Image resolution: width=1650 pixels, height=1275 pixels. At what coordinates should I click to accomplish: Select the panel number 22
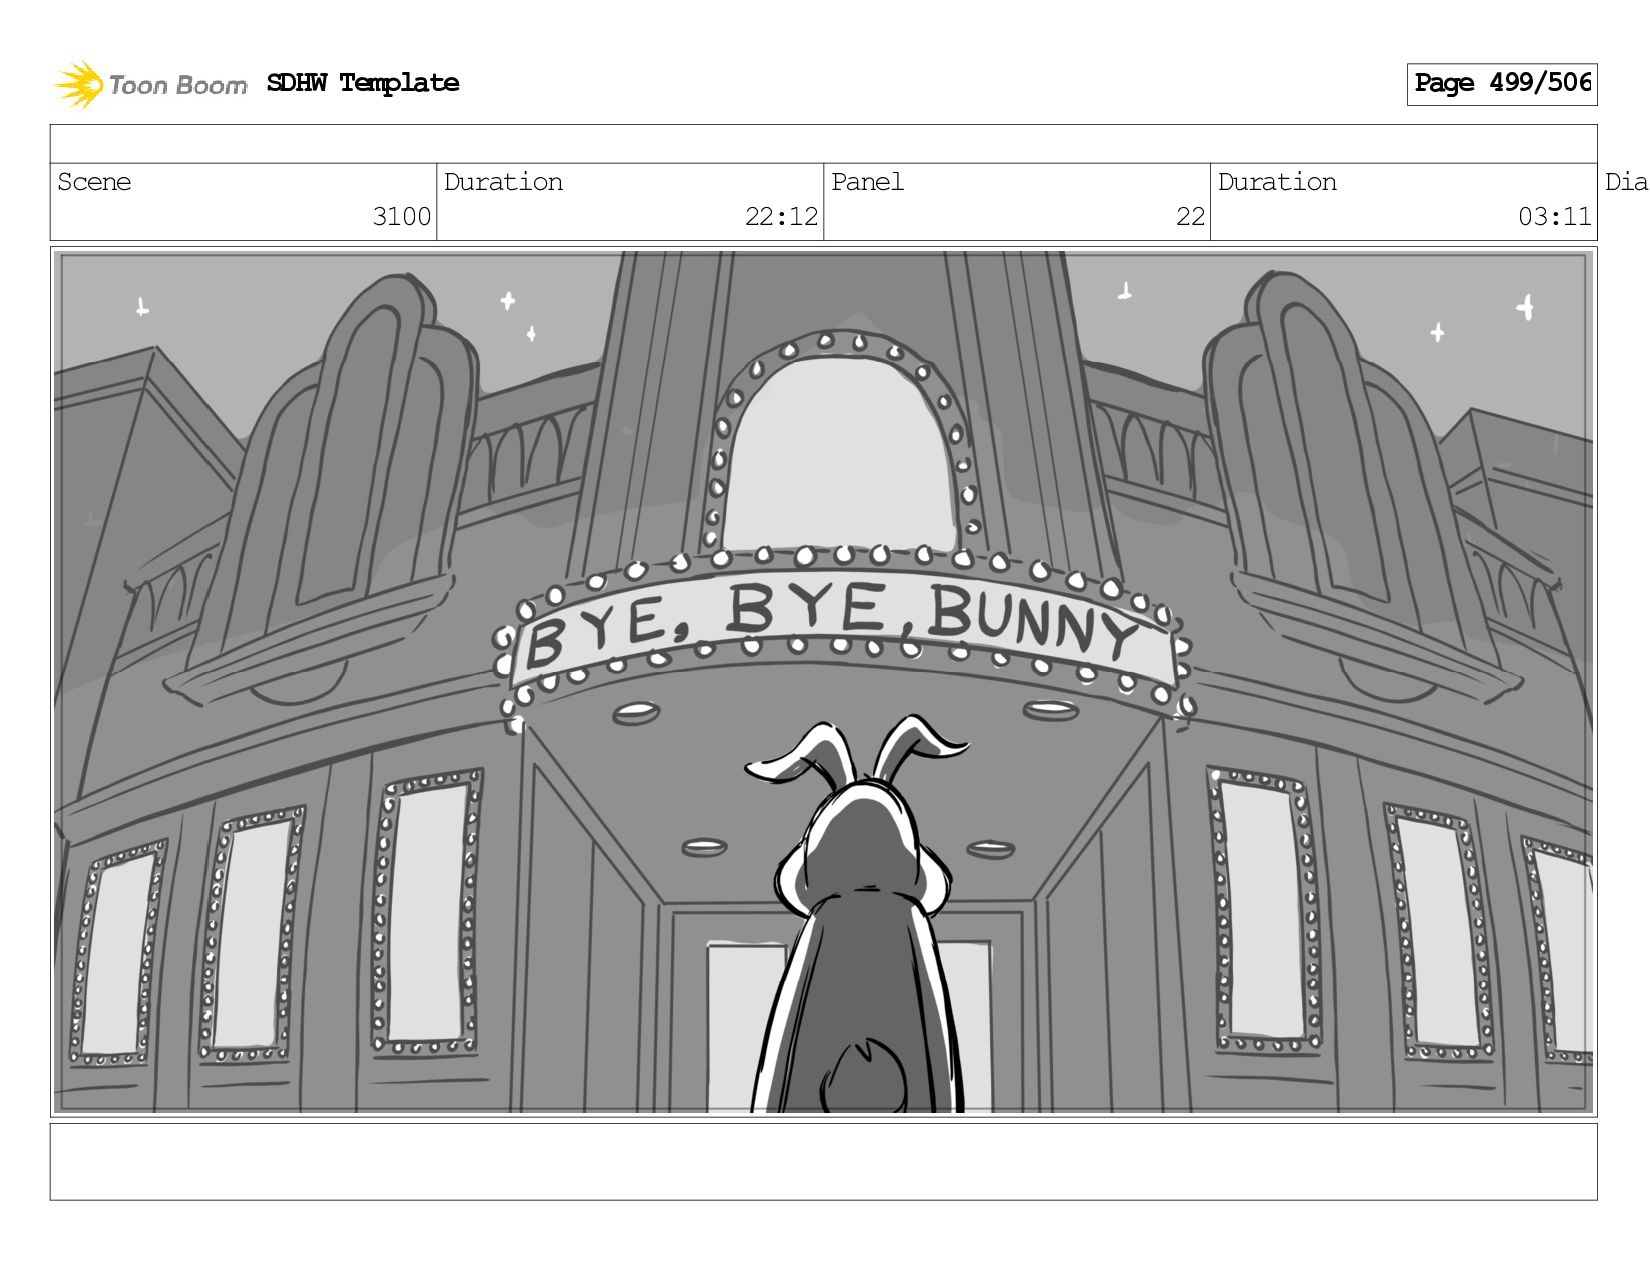click(x=1190, y=216)
